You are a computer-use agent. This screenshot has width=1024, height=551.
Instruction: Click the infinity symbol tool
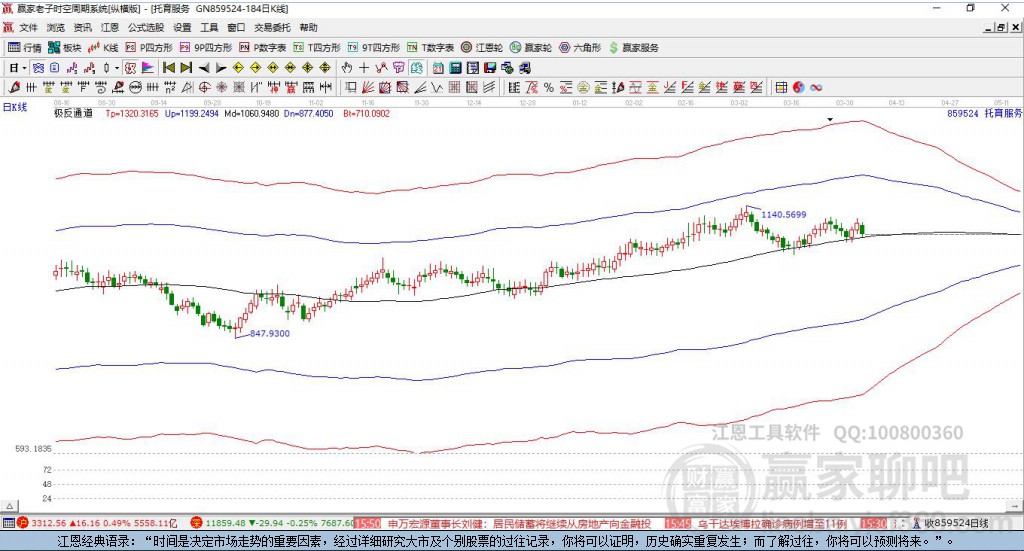tap(816, 87)
